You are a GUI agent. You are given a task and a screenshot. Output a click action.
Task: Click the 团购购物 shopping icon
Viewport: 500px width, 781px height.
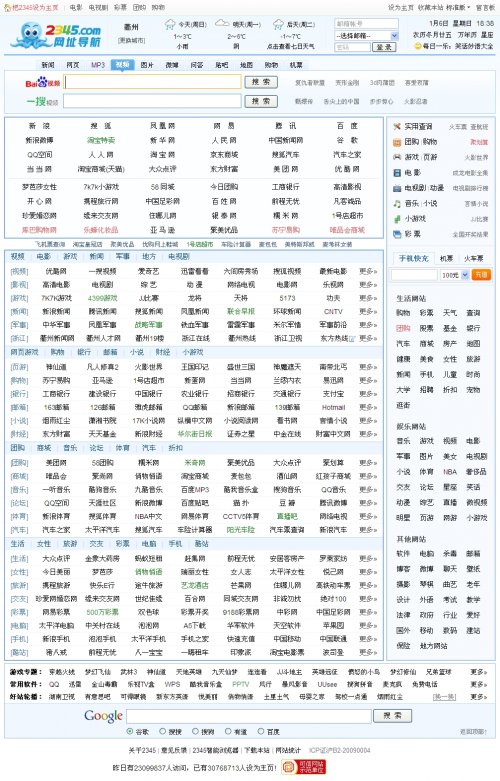(397, 142)
